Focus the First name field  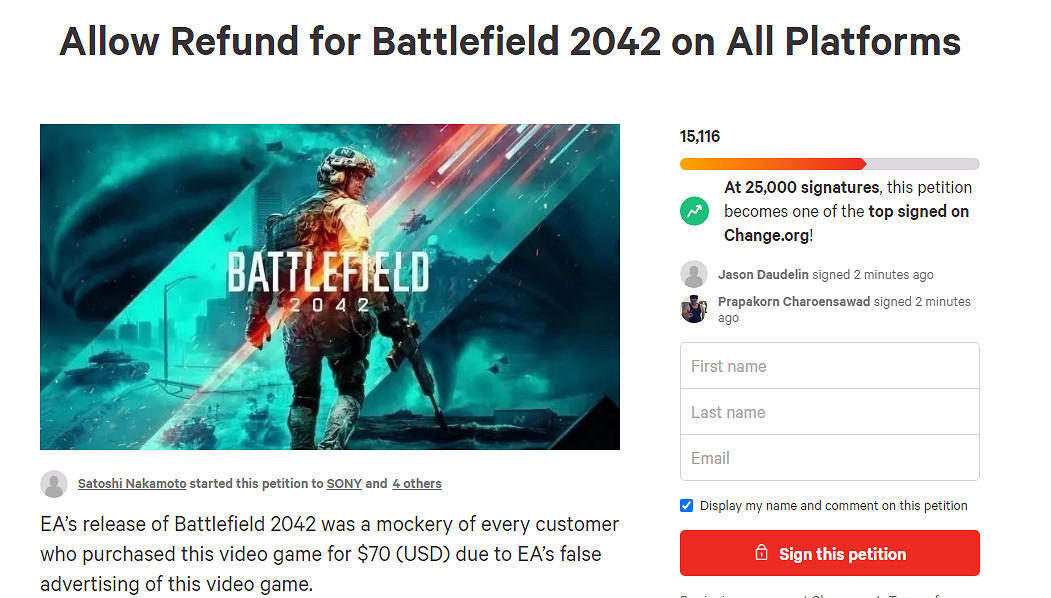tap(829, 366)
